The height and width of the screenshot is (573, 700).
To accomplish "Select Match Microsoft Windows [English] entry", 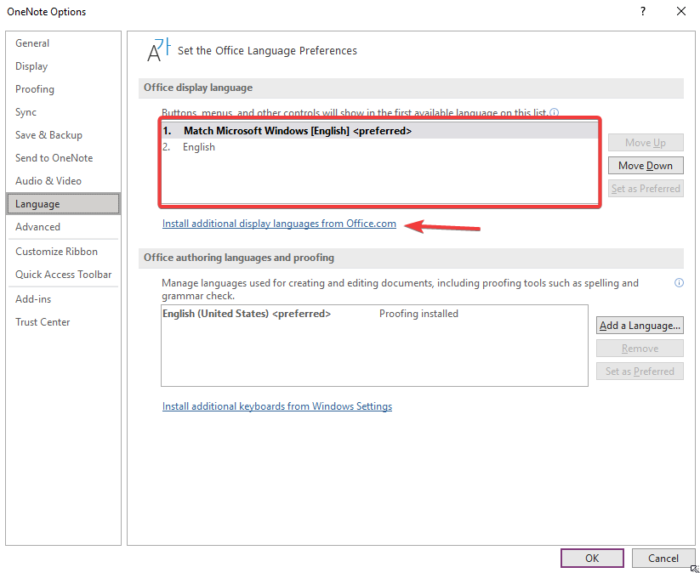I will pyautogui.click(x=379, y=131).
